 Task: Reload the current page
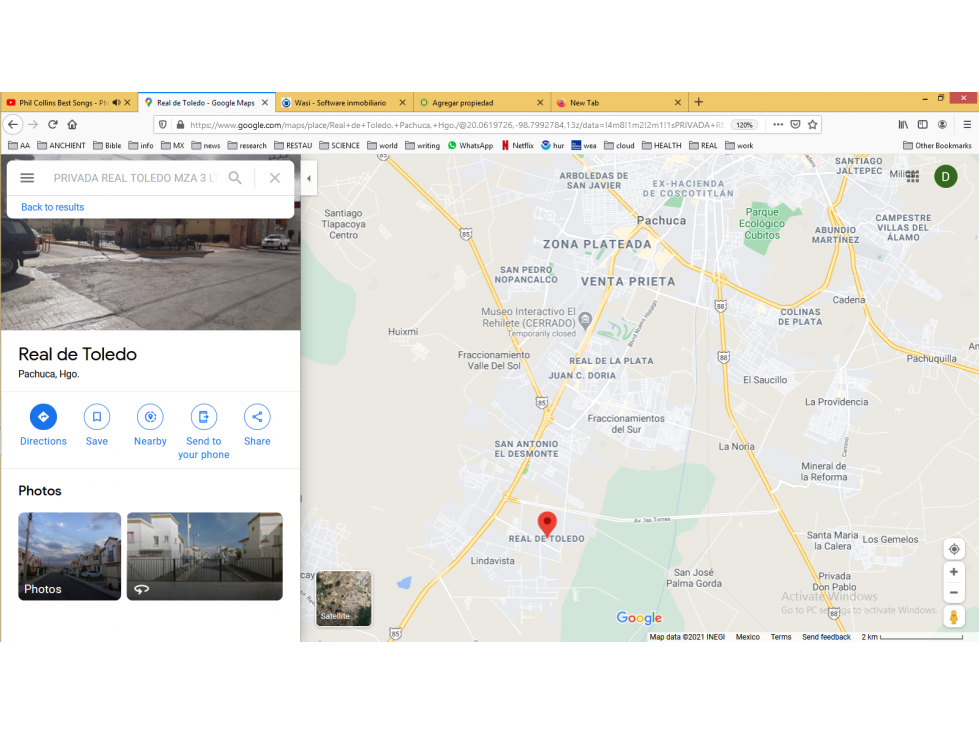53,124
